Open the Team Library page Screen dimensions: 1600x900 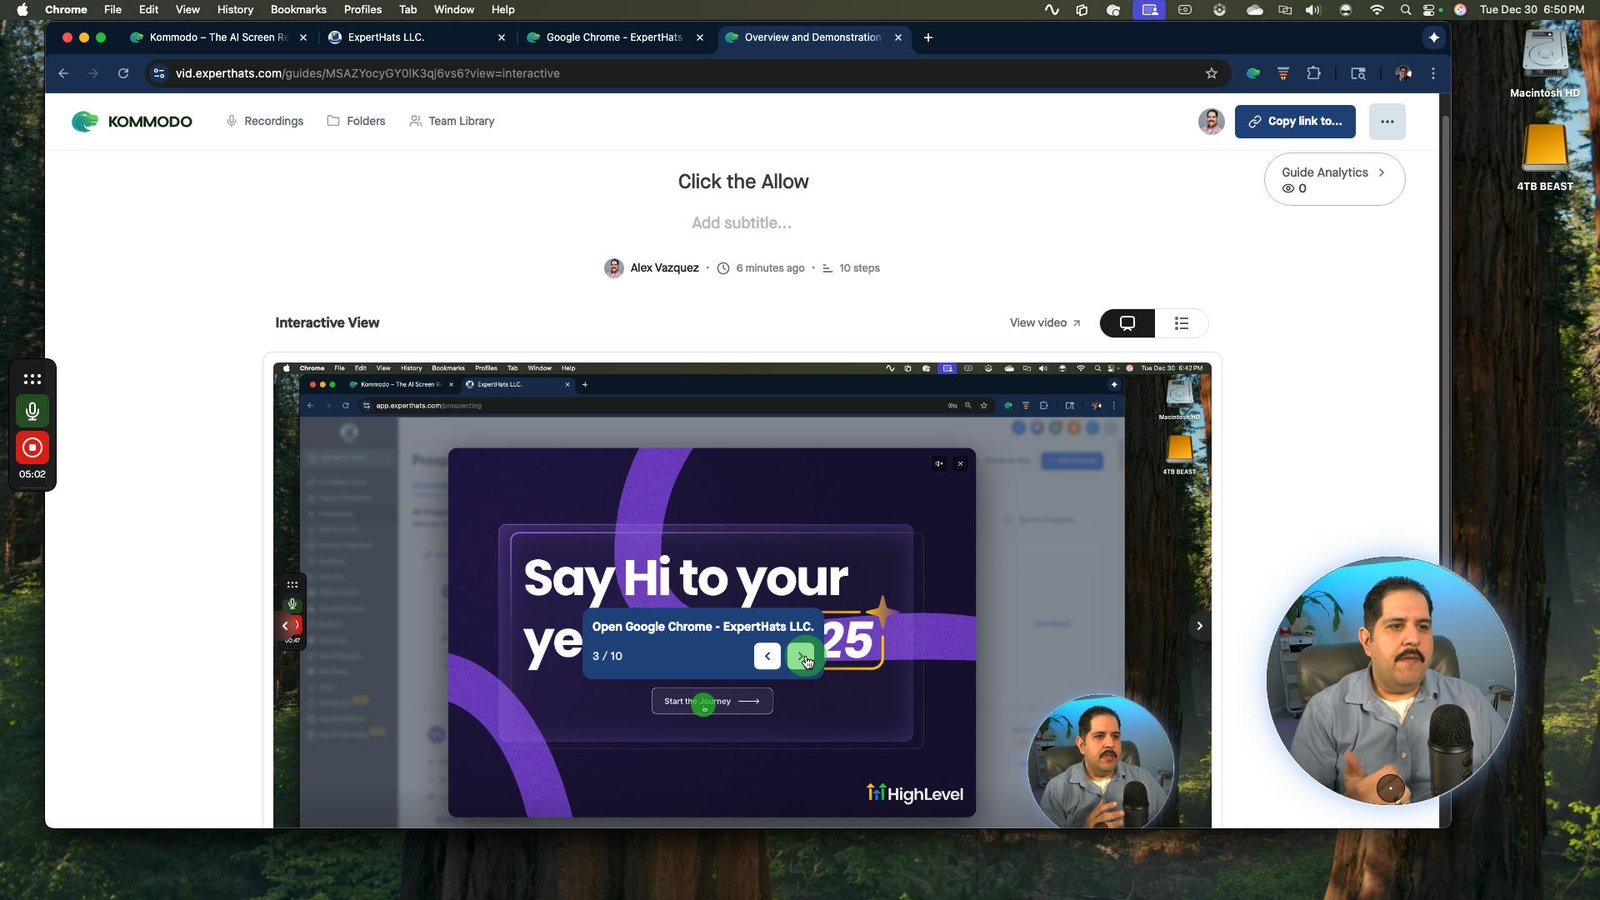tap(452, 121)
